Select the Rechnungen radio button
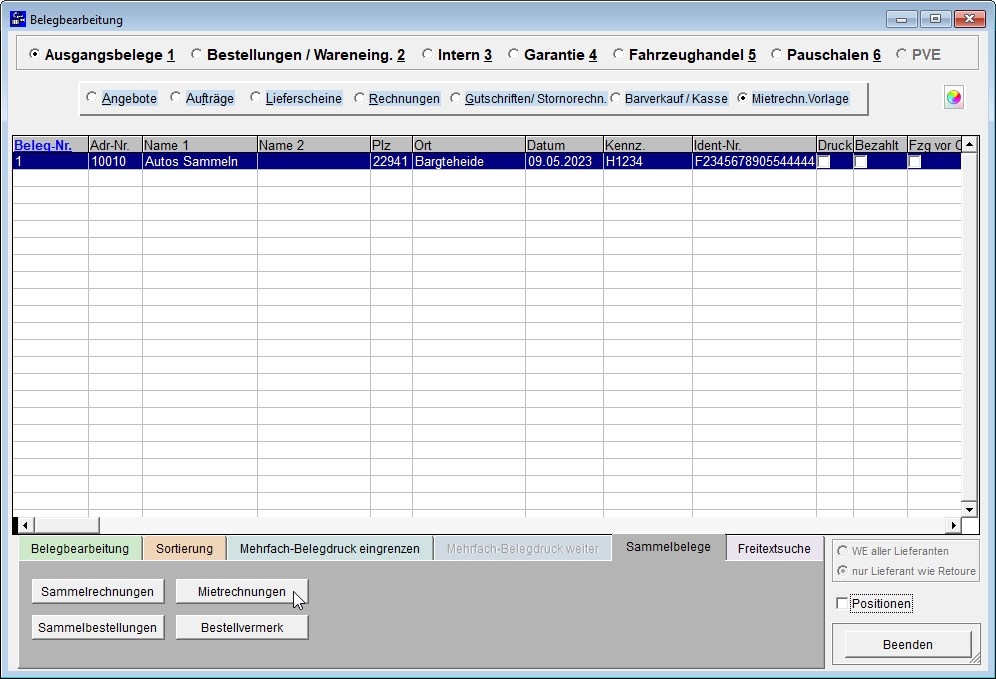Image resolution: width=996 pixels, height=679 pixels. tap(397, 98)
